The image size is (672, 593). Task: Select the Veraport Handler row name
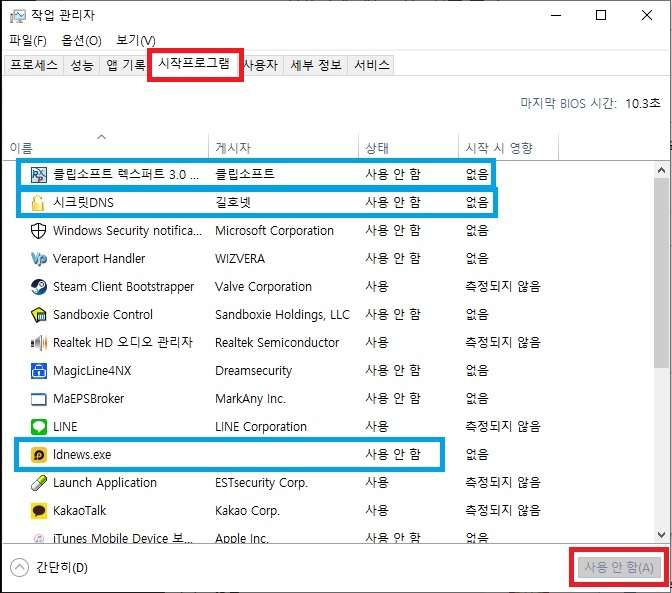99,259
